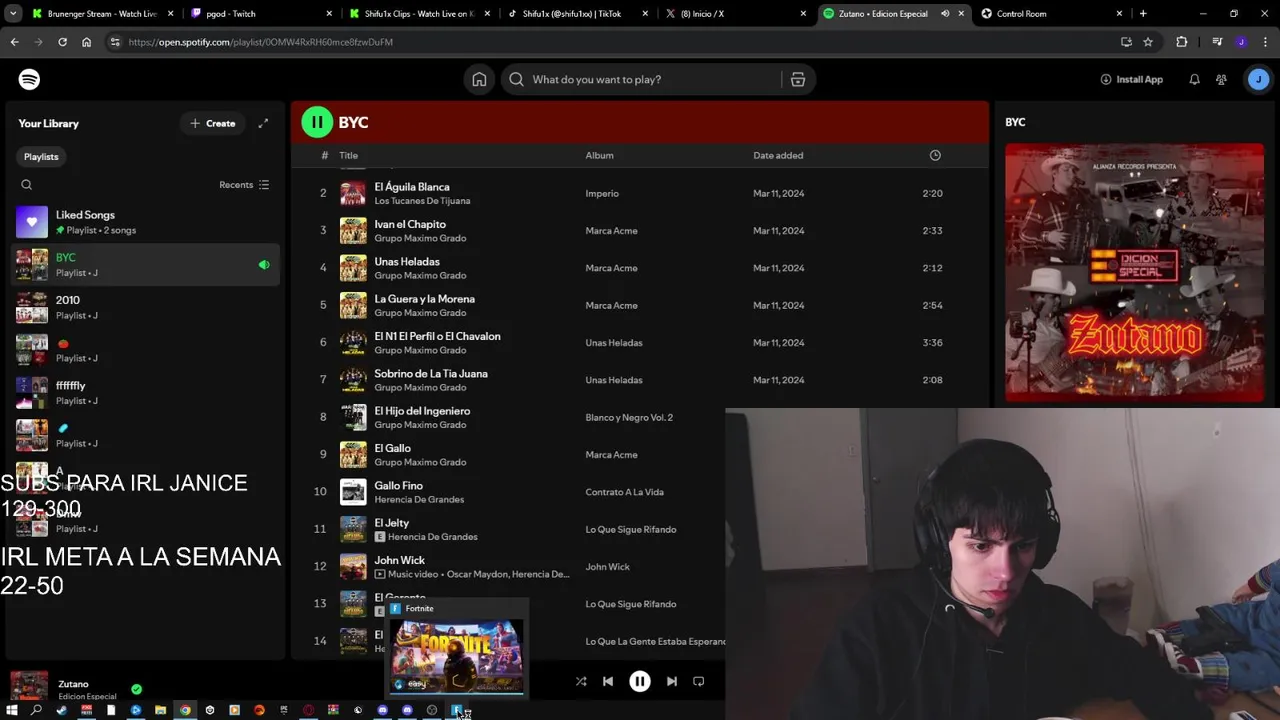Viewport: 1280px width, 720px height.
Task: Click the Zutano album art in right panel
Action: point(1134,272)
